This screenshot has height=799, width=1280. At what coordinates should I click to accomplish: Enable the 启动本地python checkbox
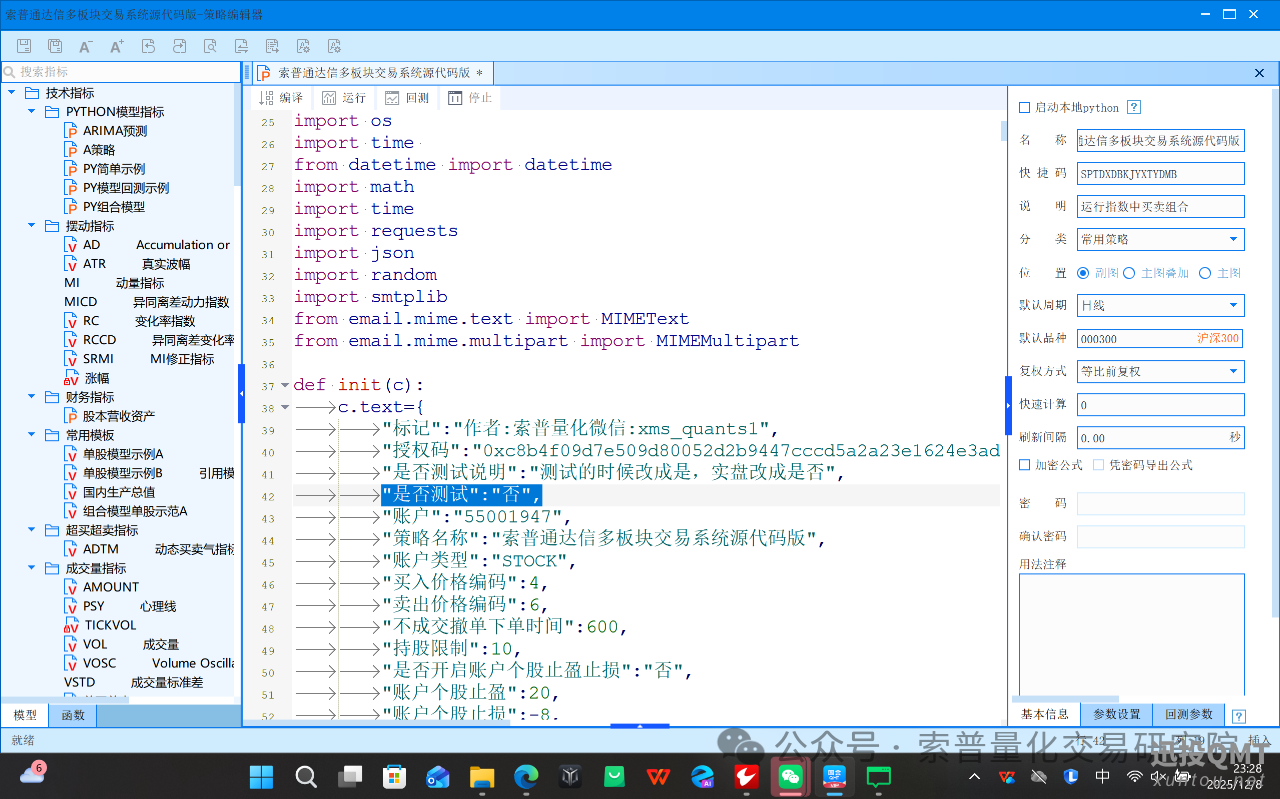click(1024, 108)
